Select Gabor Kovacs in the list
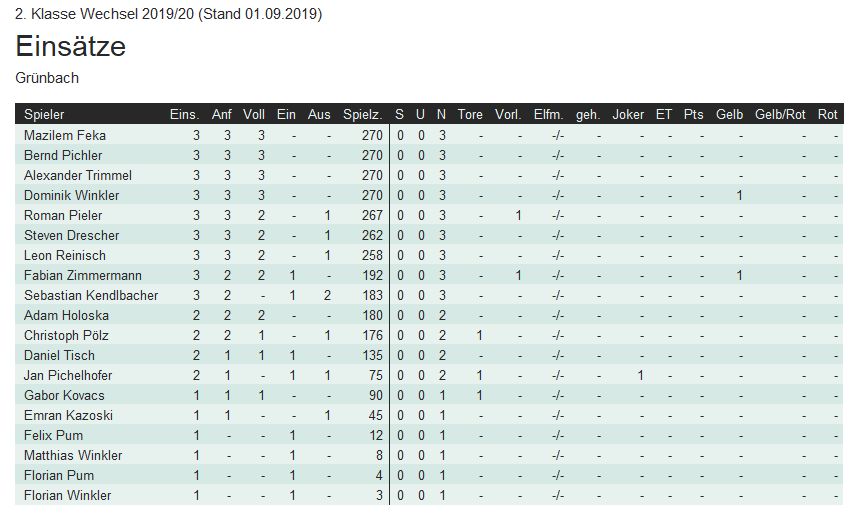858x512 pixels. point(64,395)
